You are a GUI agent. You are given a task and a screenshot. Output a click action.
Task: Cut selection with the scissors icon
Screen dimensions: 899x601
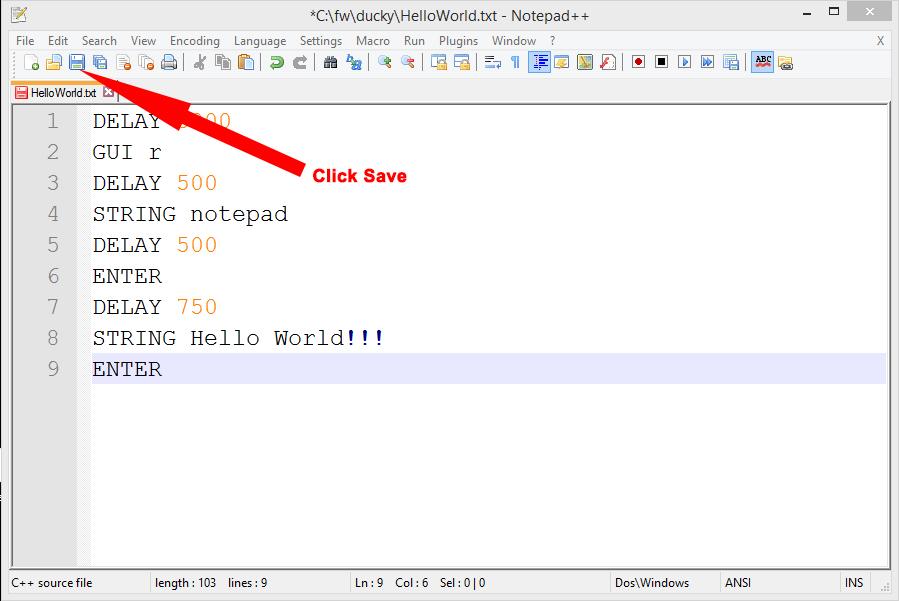coord(200,62)
